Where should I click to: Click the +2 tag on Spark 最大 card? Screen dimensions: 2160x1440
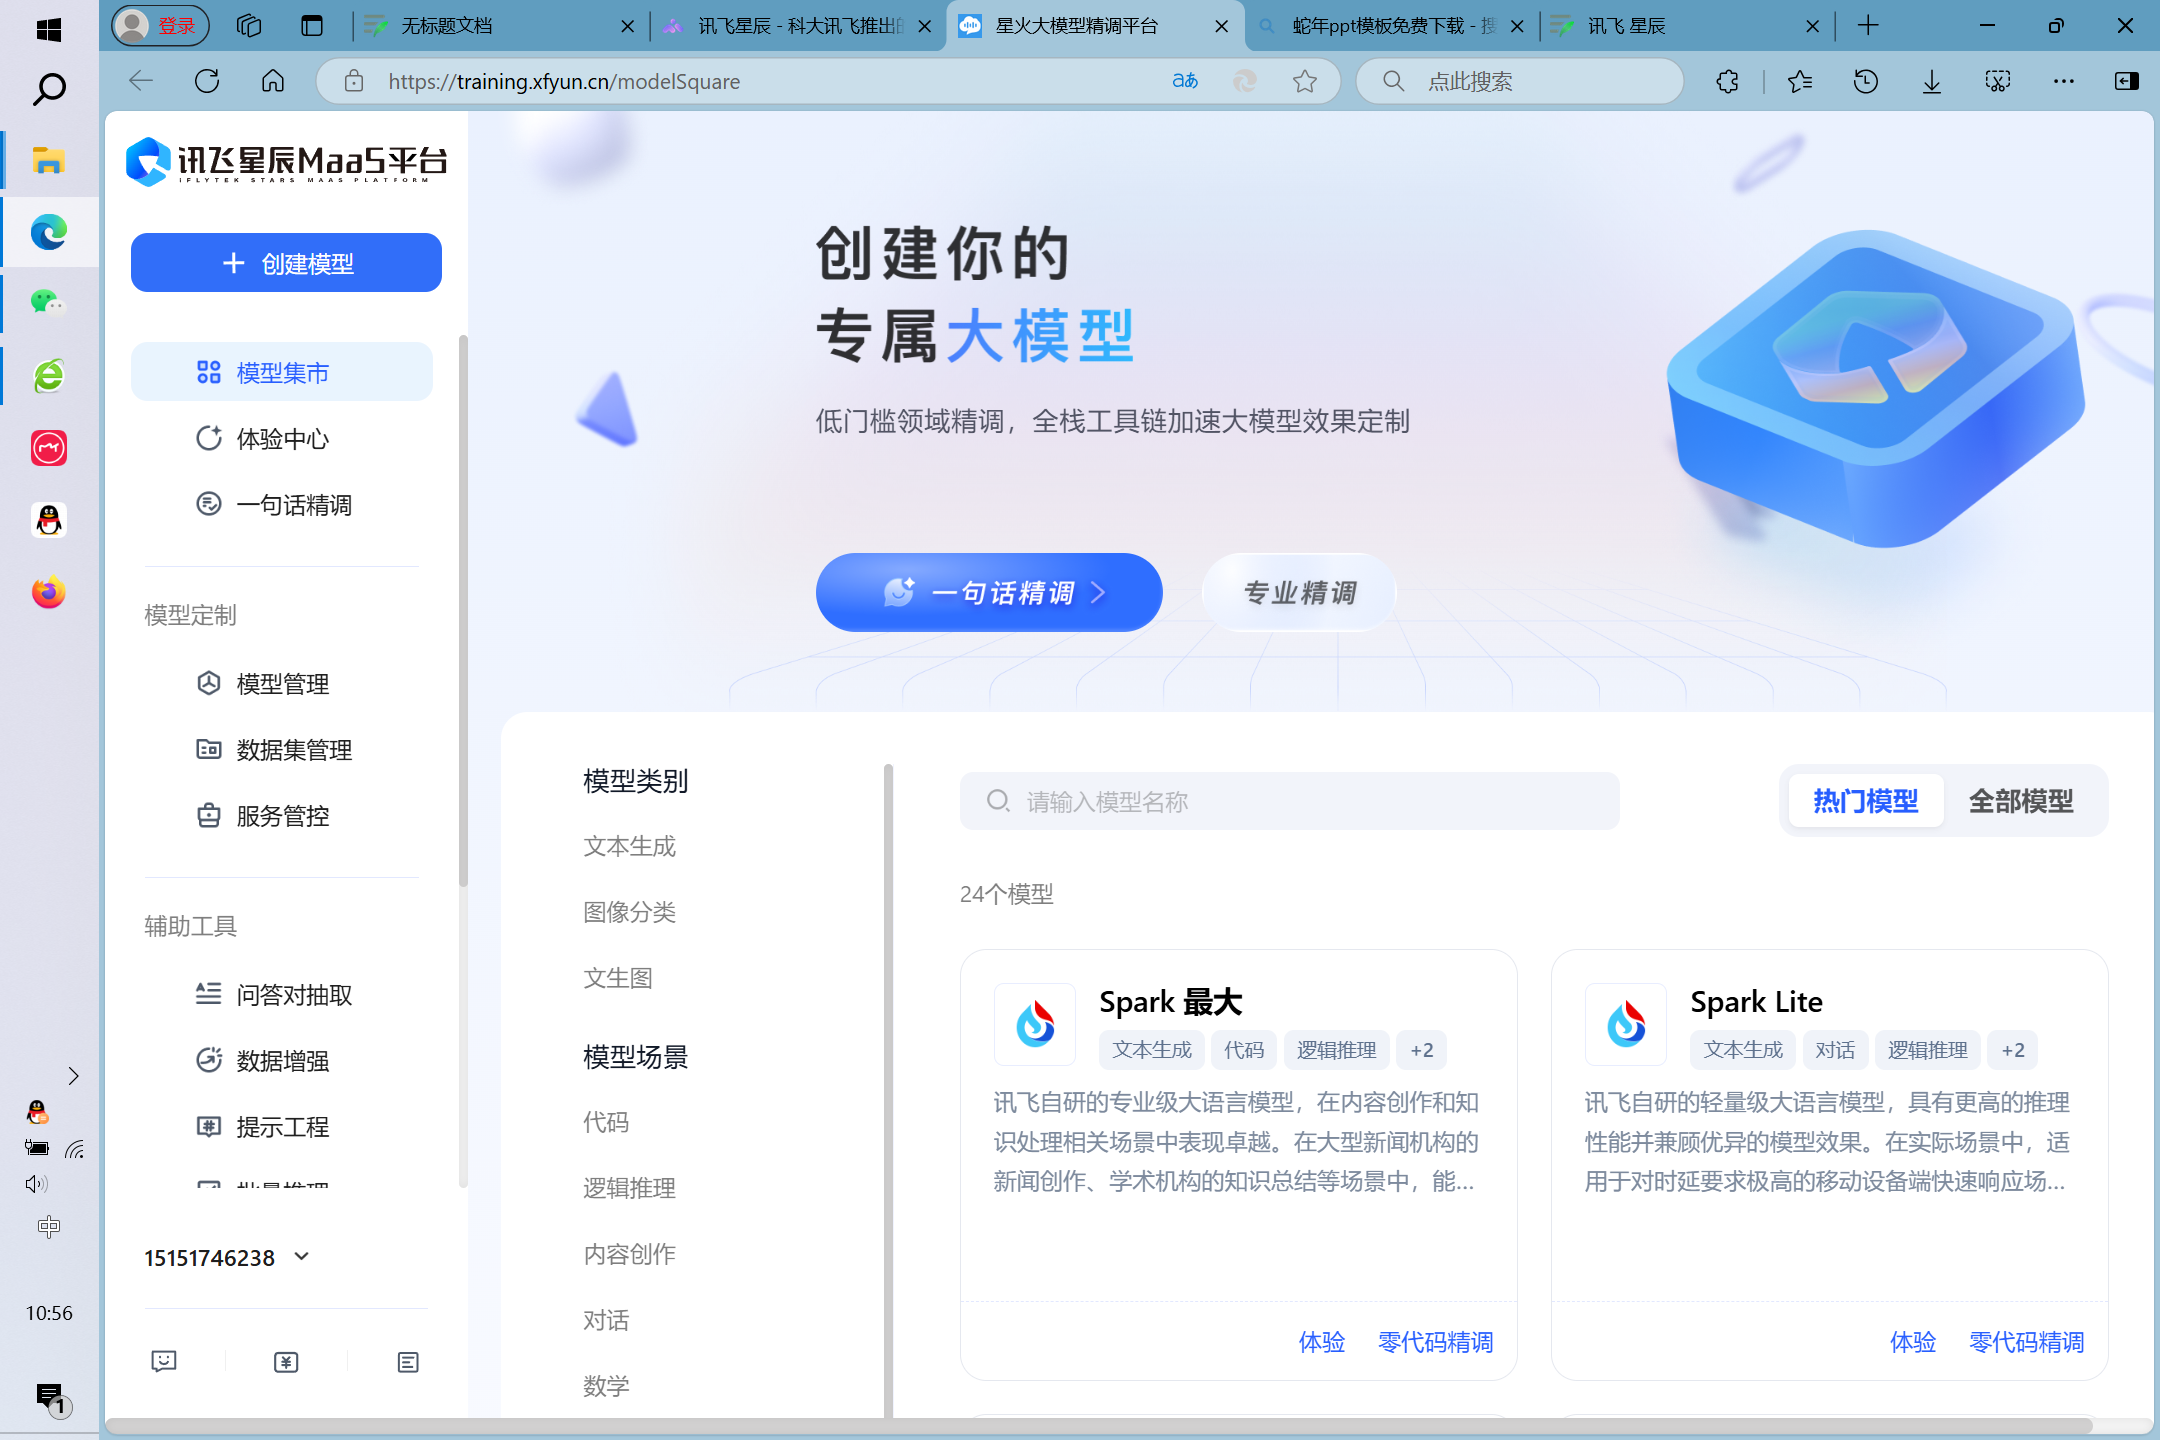coord(1422,1050)
